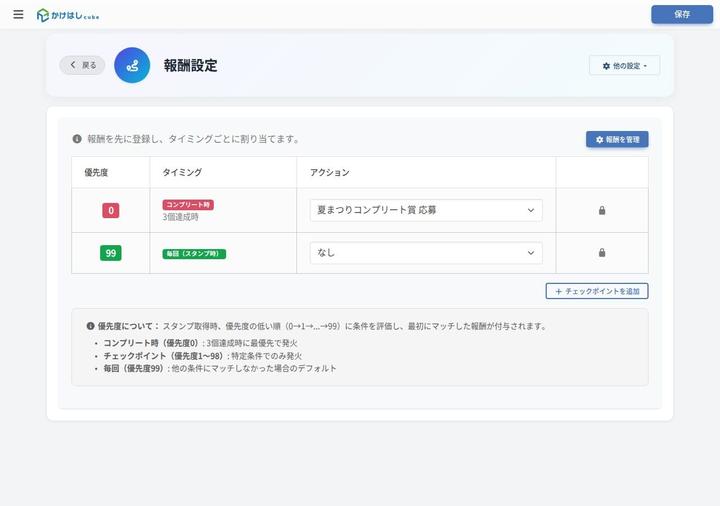
Task: Click the priority 99 badge
Action: point(111,253)
